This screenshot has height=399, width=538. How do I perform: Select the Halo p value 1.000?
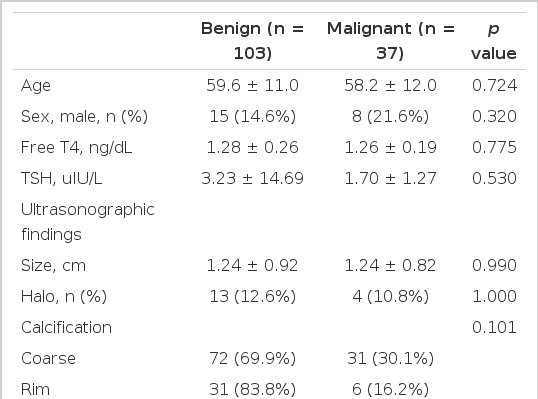[x=494, y=296]
